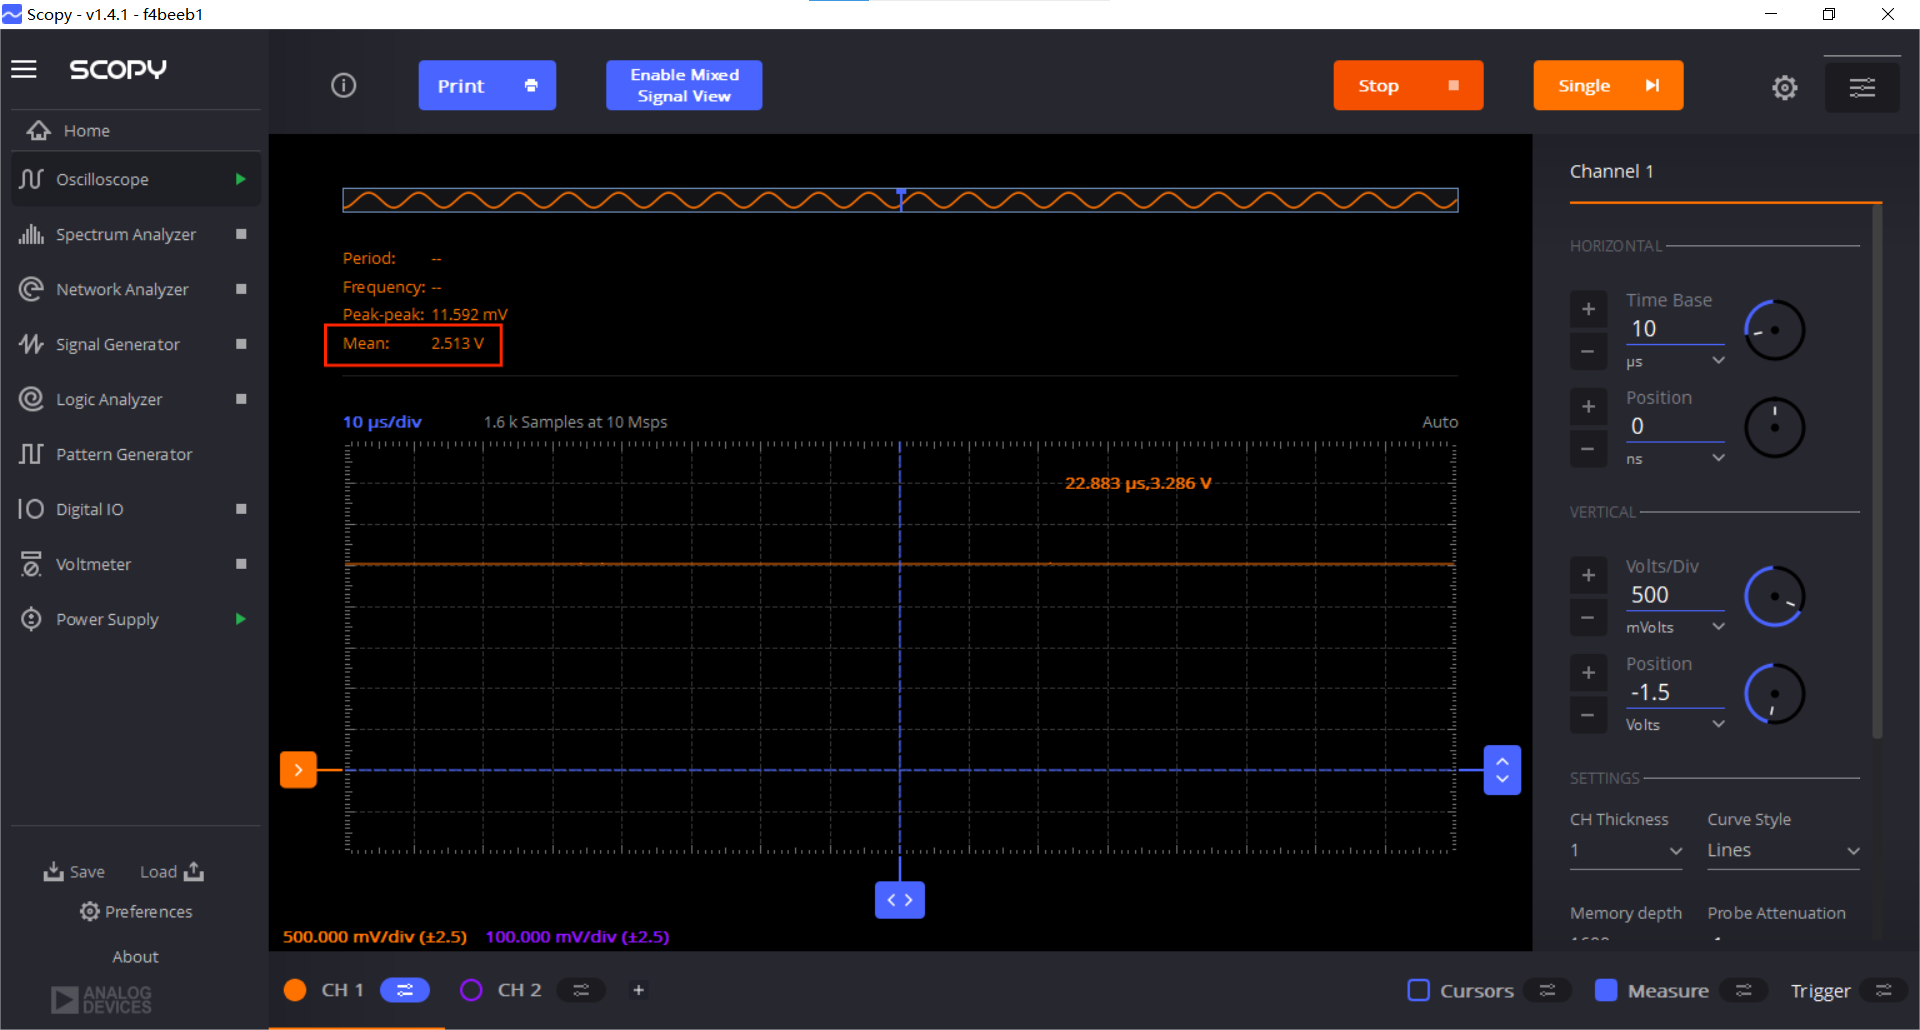Viewport: 1920px width, 1030px height.
Task: Increase vertical Position with plus button
Action: 1588,673
